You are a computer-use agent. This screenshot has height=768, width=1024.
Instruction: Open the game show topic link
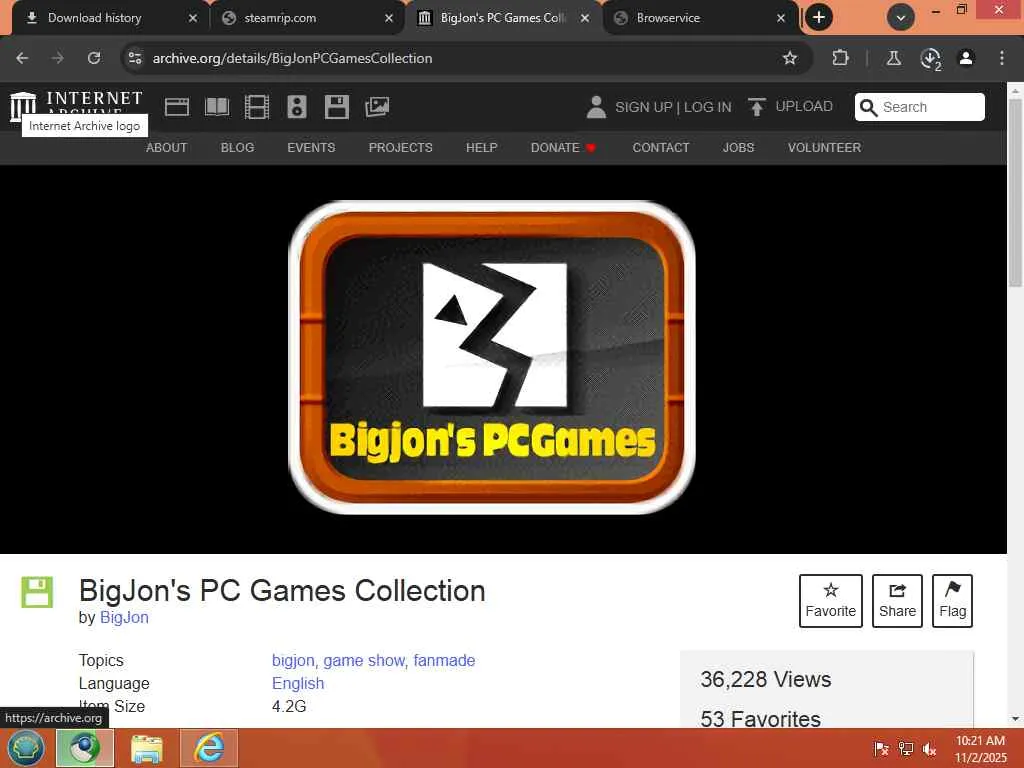364,660
